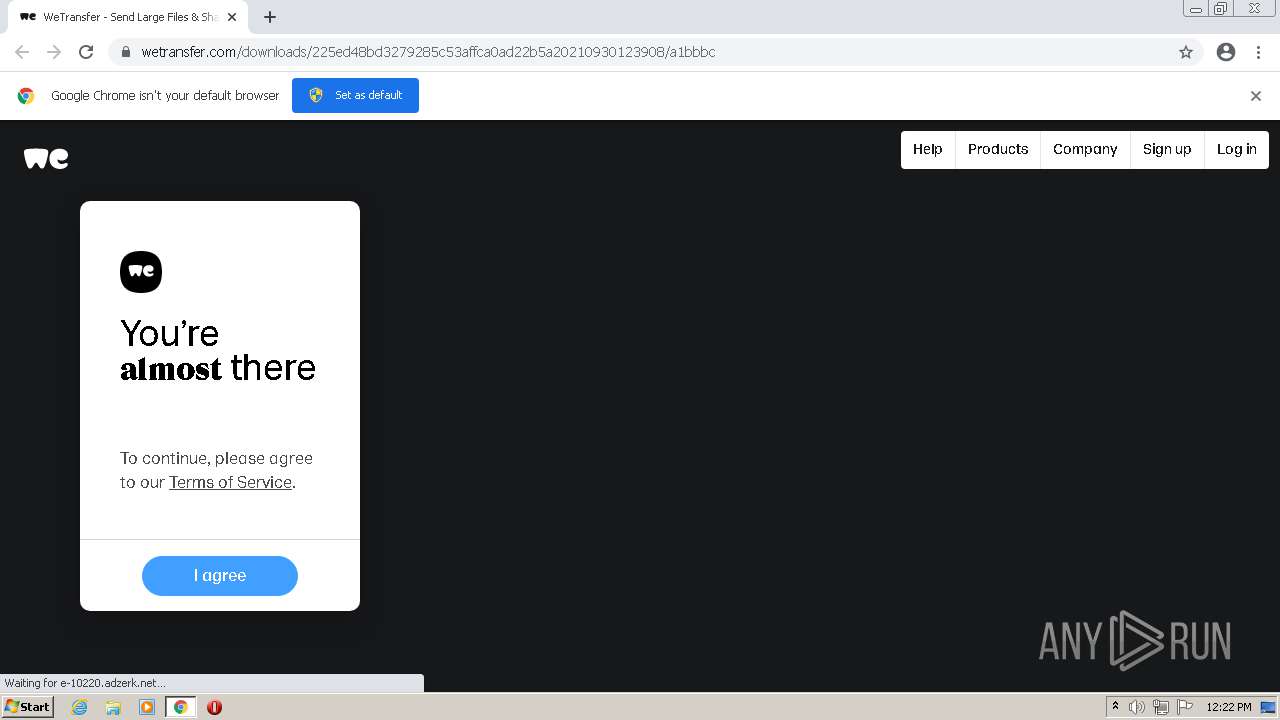
Task: Open the media player taskbar icon
Action: [x=147, y=707]
